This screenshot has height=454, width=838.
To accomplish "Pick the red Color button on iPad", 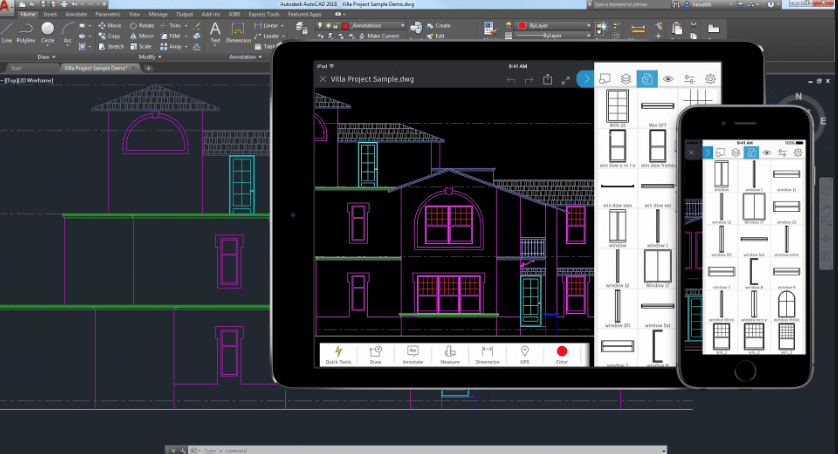I will pyautogui.click(x=562, y=354).
